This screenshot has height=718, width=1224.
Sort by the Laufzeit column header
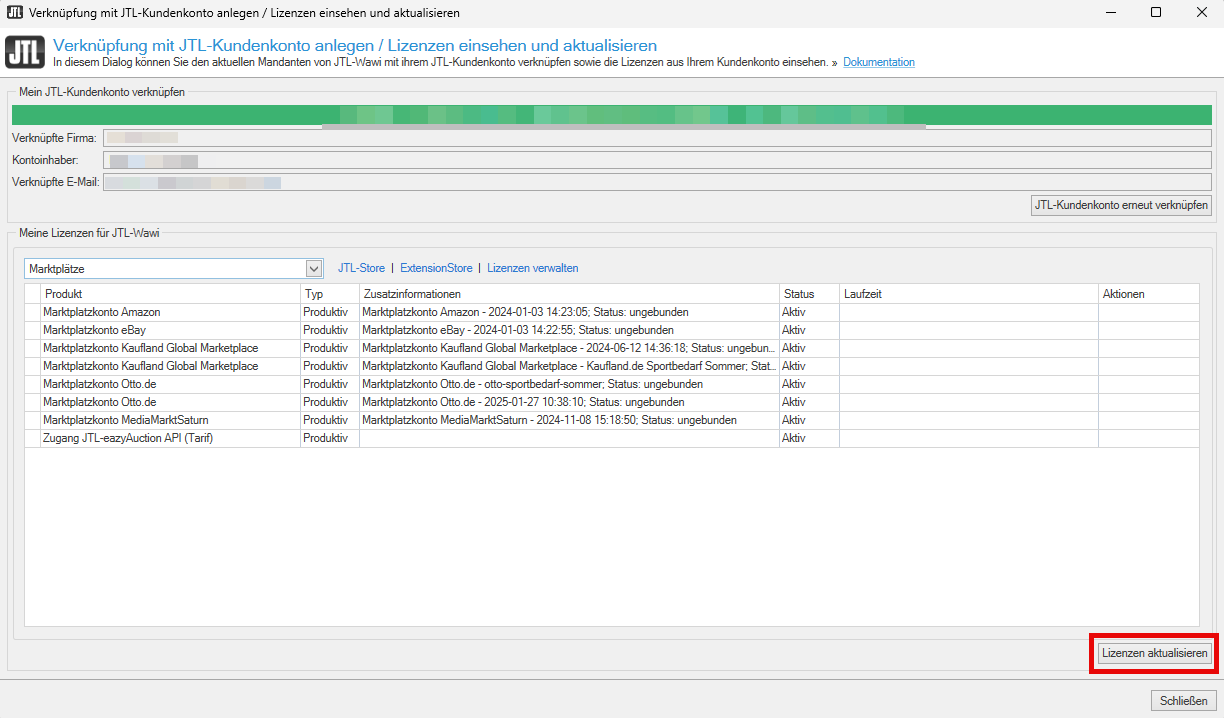[x=969, y=294]
